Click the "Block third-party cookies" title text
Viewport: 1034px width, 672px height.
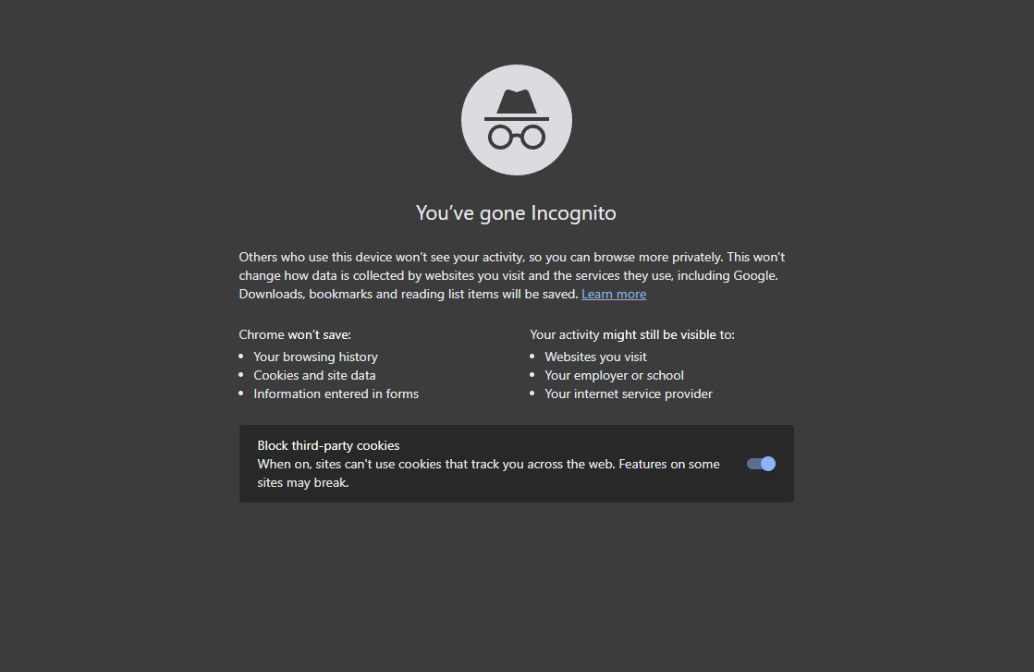[x=328, y=445]
